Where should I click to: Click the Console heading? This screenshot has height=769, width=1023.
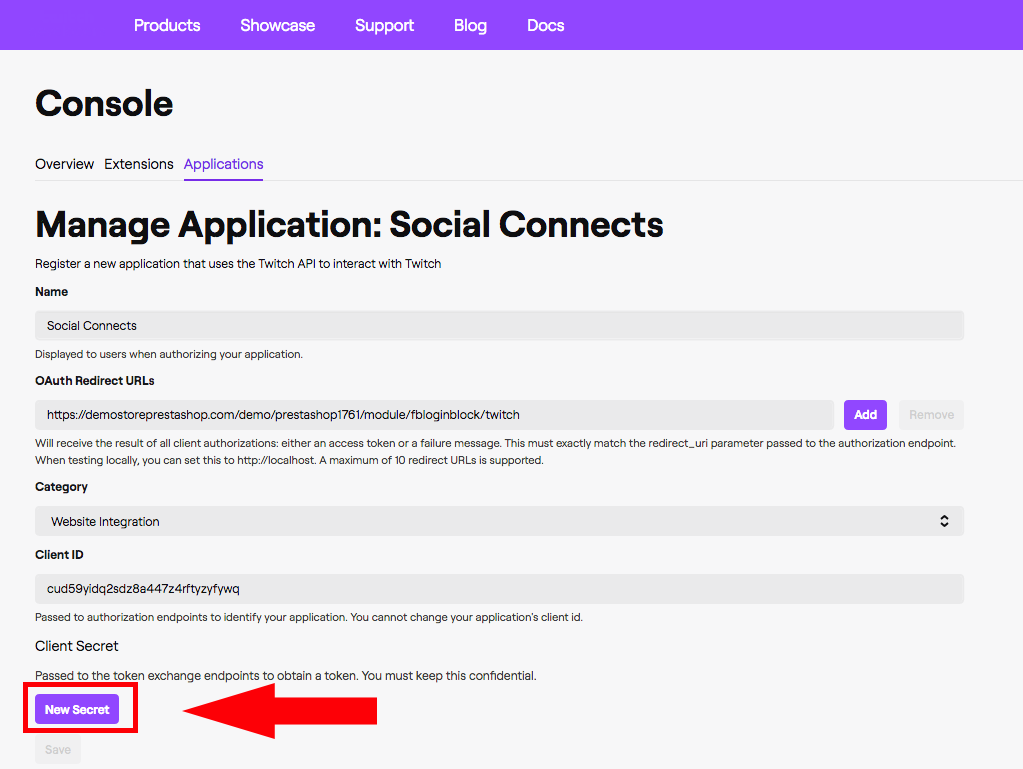[104, 104]
